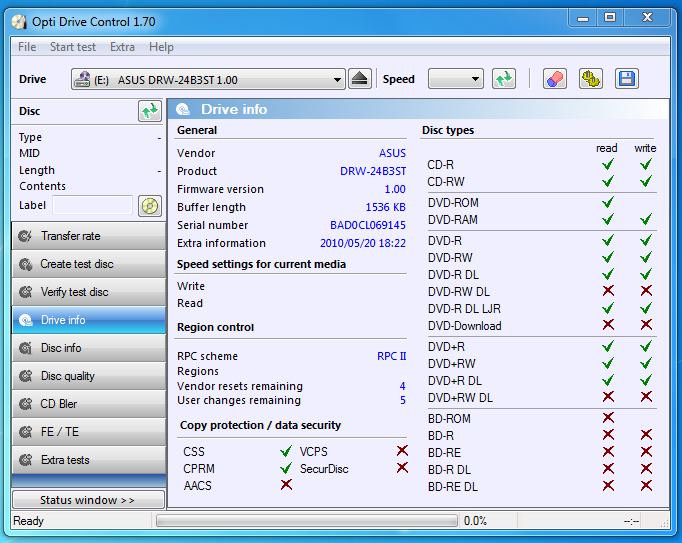Switch to the Transfer rate test
Image resolution: width=682 pixels, height=543 pixels.
pyautogui.click(x=89, y=236)
